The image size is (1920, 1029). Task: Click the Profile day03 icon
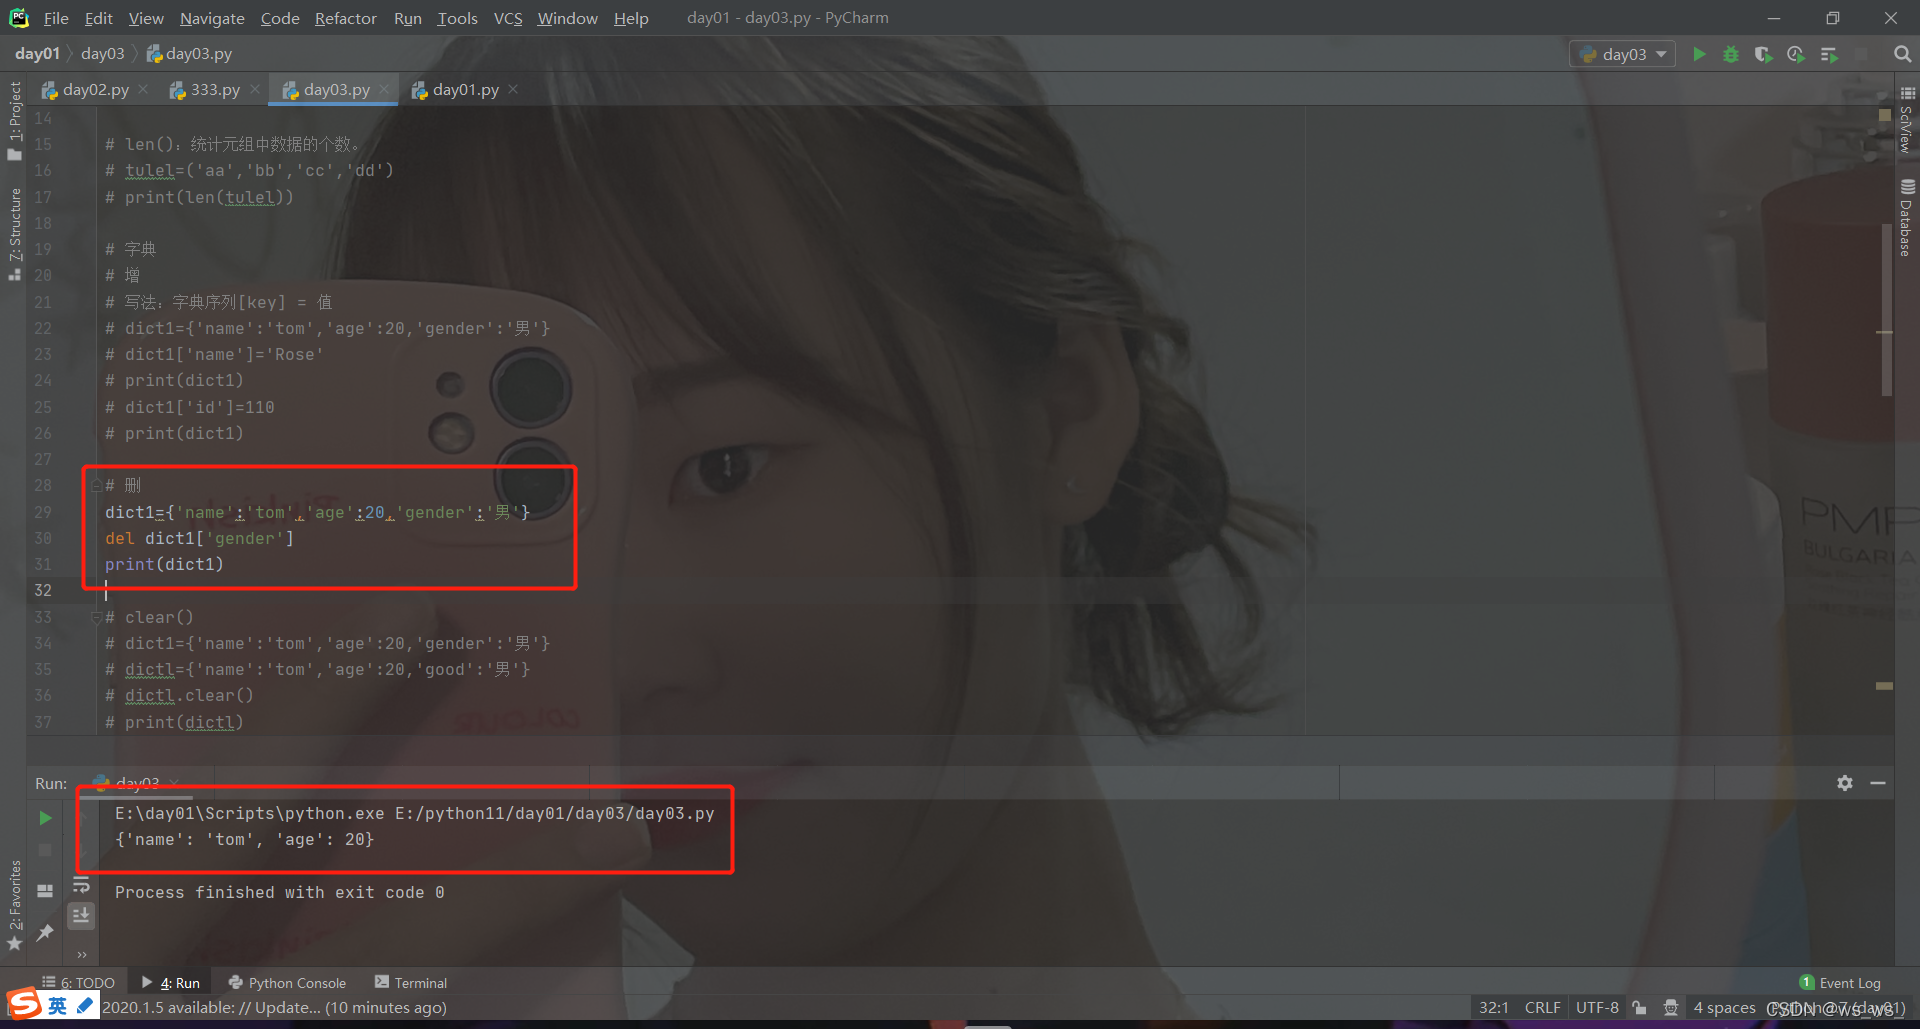pos(1796,54)
